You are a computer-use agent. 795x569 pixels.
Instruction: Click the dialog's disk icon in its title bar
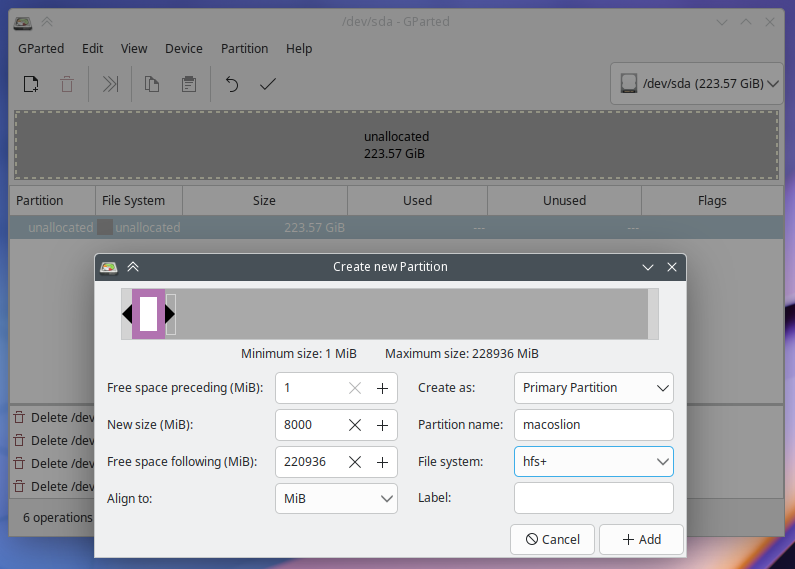point(109,267)
